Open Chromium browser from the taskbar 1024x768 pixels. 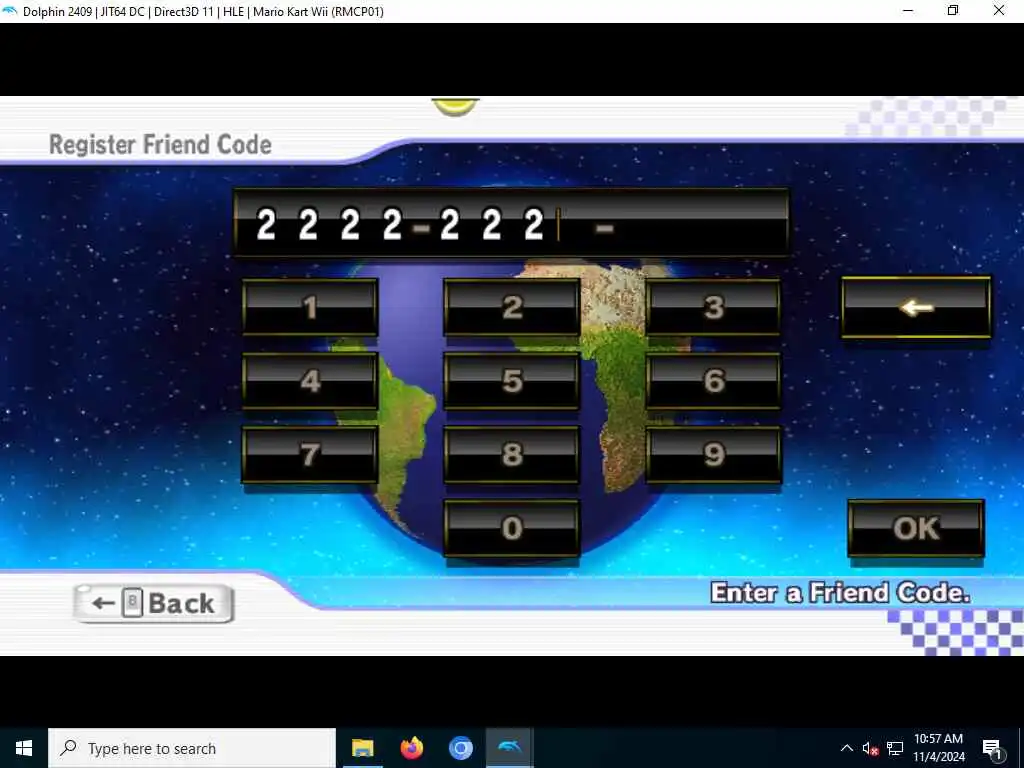460,748
